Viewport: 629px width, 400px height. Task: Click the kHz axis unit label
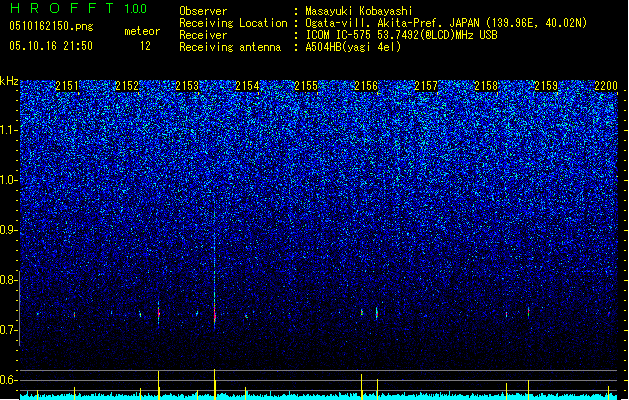9,81
